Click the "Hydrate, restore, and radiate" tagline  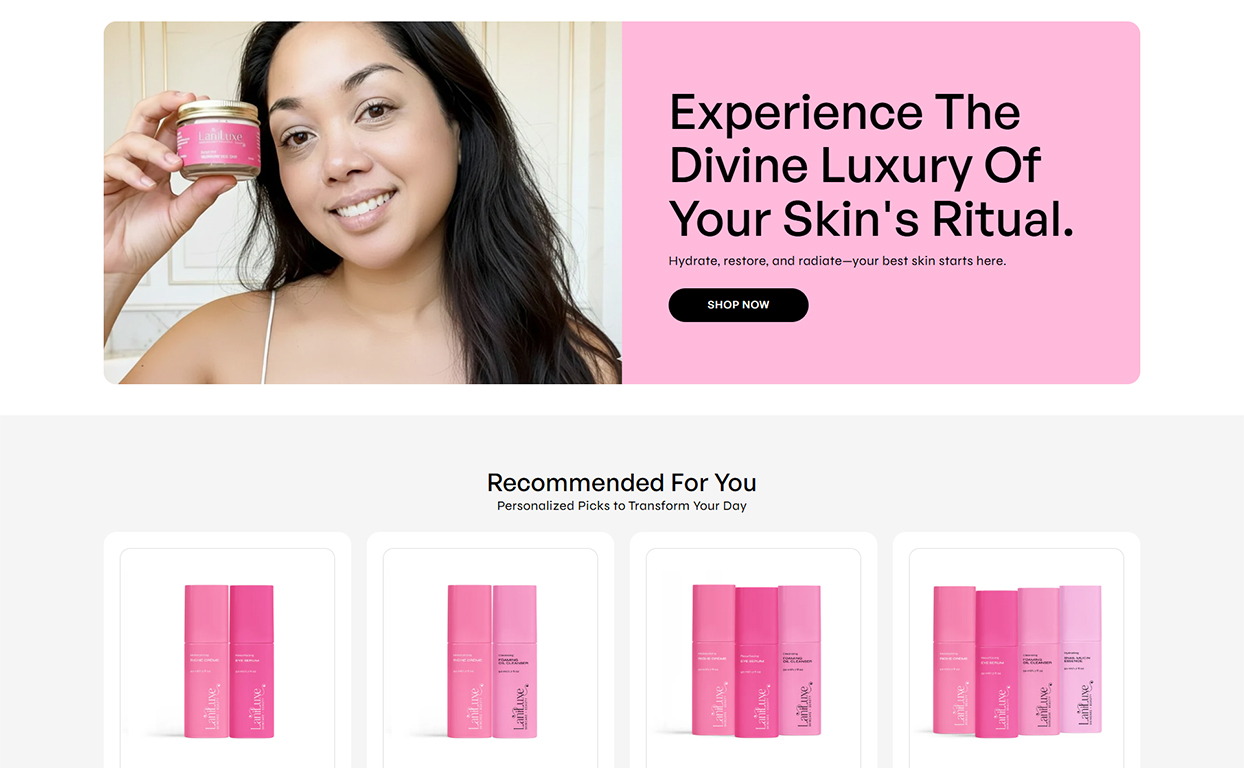[x=837, y=261]
